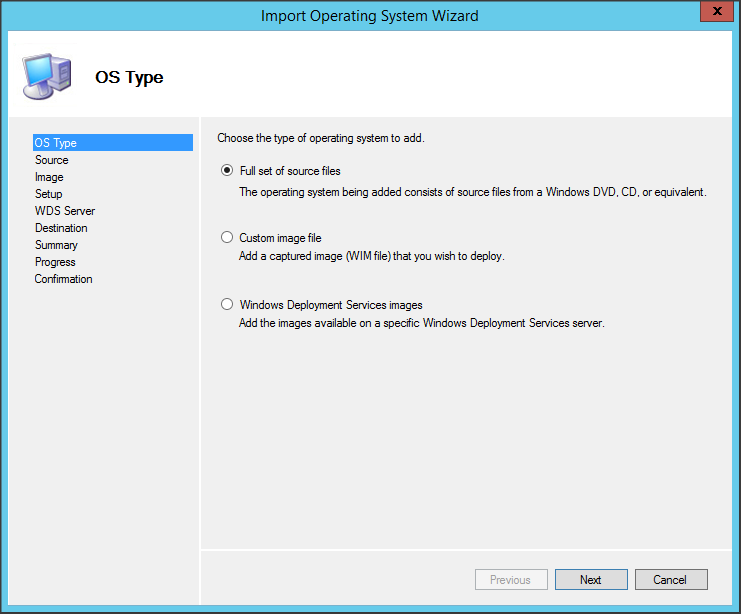741x614 pixels.
Task: Select the Setup step in sidebar
Action: (49, 194)
